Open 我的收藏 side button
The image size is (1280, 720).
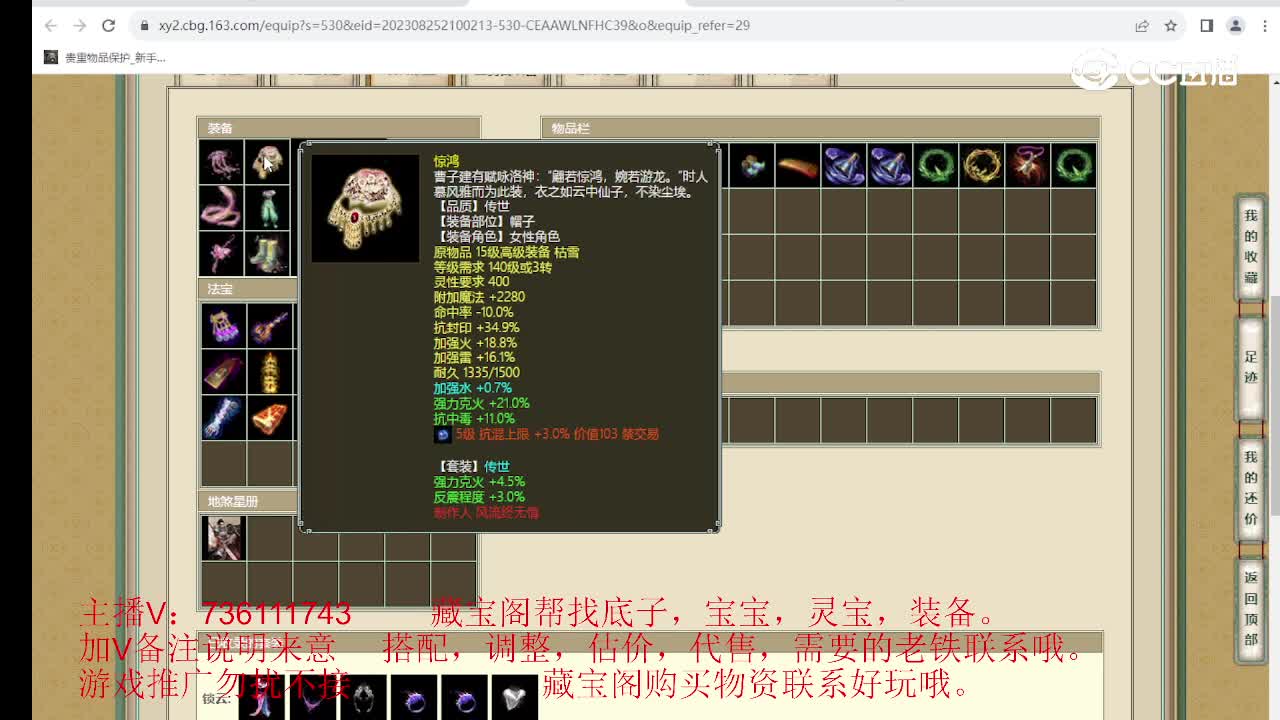tap(1251, 247)
